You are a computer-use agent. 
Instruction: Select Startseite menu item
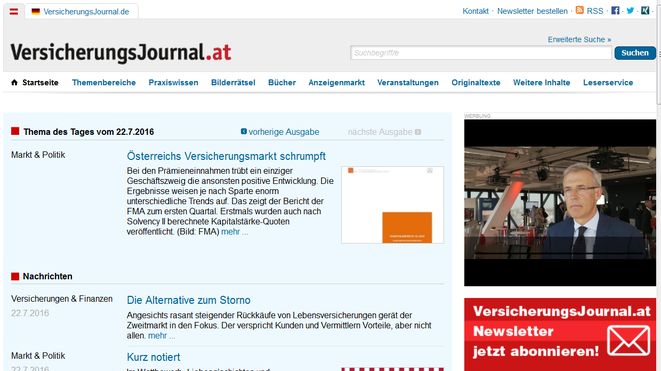pos(40,83)
